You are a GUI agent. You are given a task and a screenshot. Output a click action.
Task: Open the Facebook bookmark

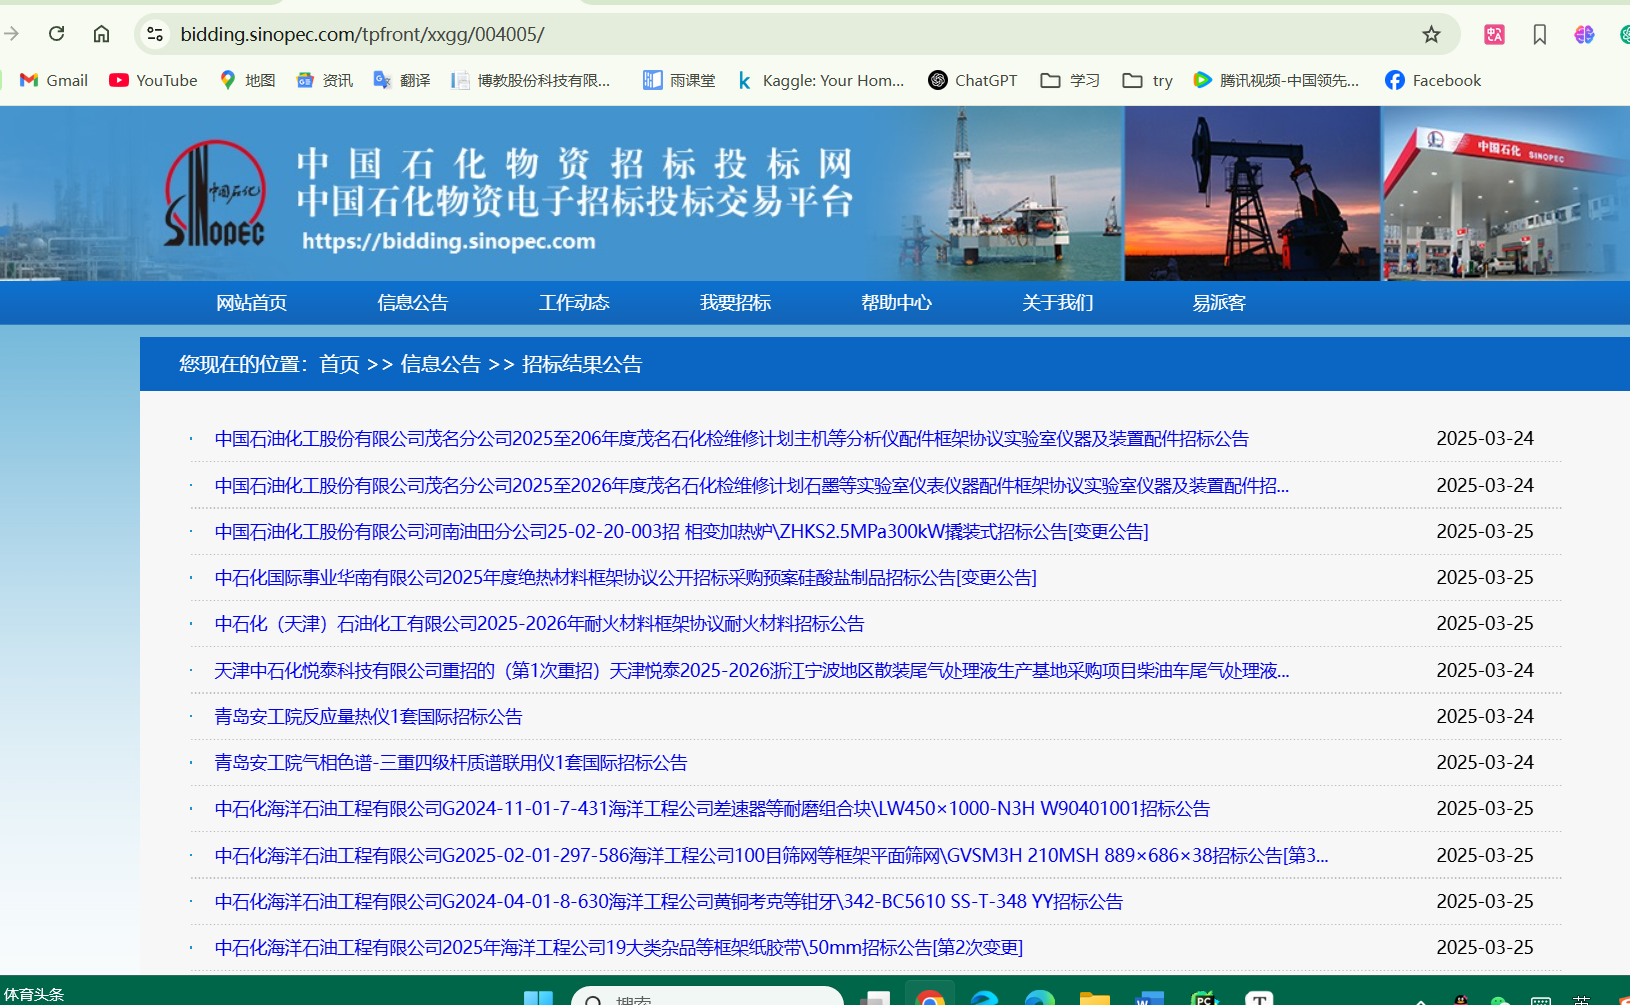(1433, 80)
